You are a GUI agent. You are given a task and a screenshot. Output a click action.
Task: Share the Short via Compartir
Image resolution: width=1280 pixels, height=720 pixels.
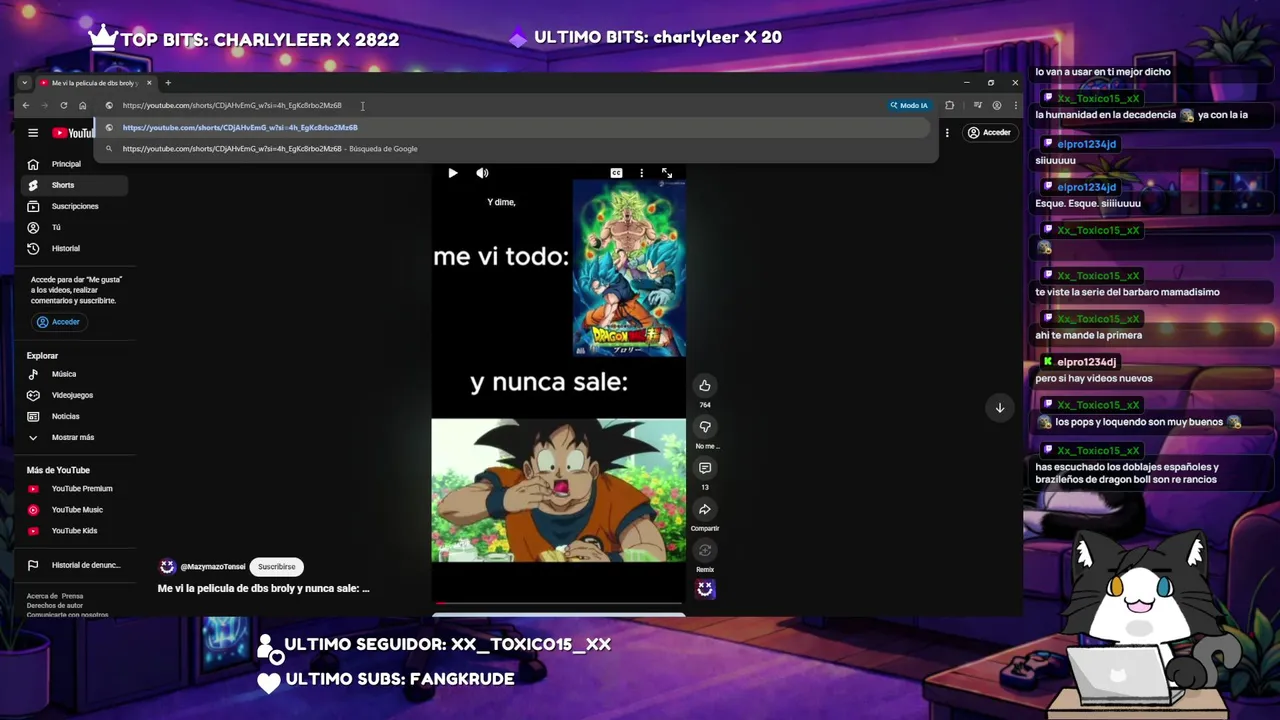(705, 510)
